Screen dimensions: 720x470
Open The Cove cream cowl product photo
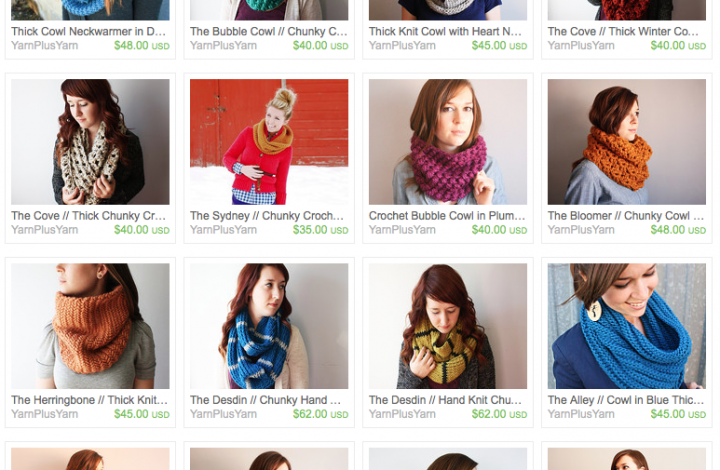pyautogui.click(x=90, y=142)
